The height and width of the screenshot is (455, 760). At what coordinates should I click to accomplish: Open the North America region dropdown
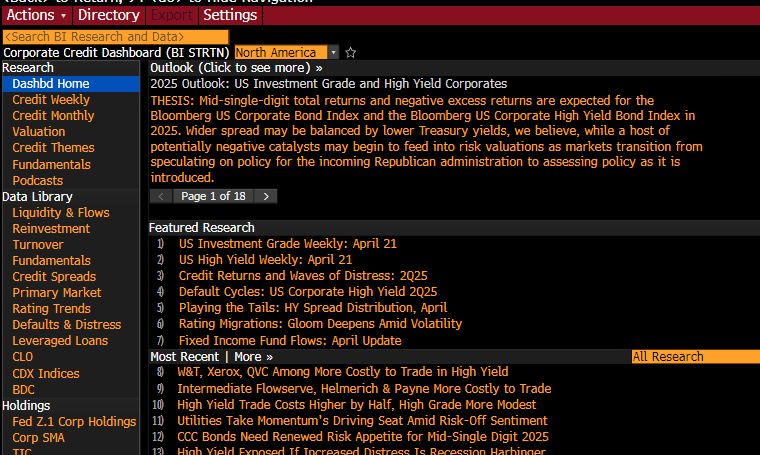pos(286,52)
